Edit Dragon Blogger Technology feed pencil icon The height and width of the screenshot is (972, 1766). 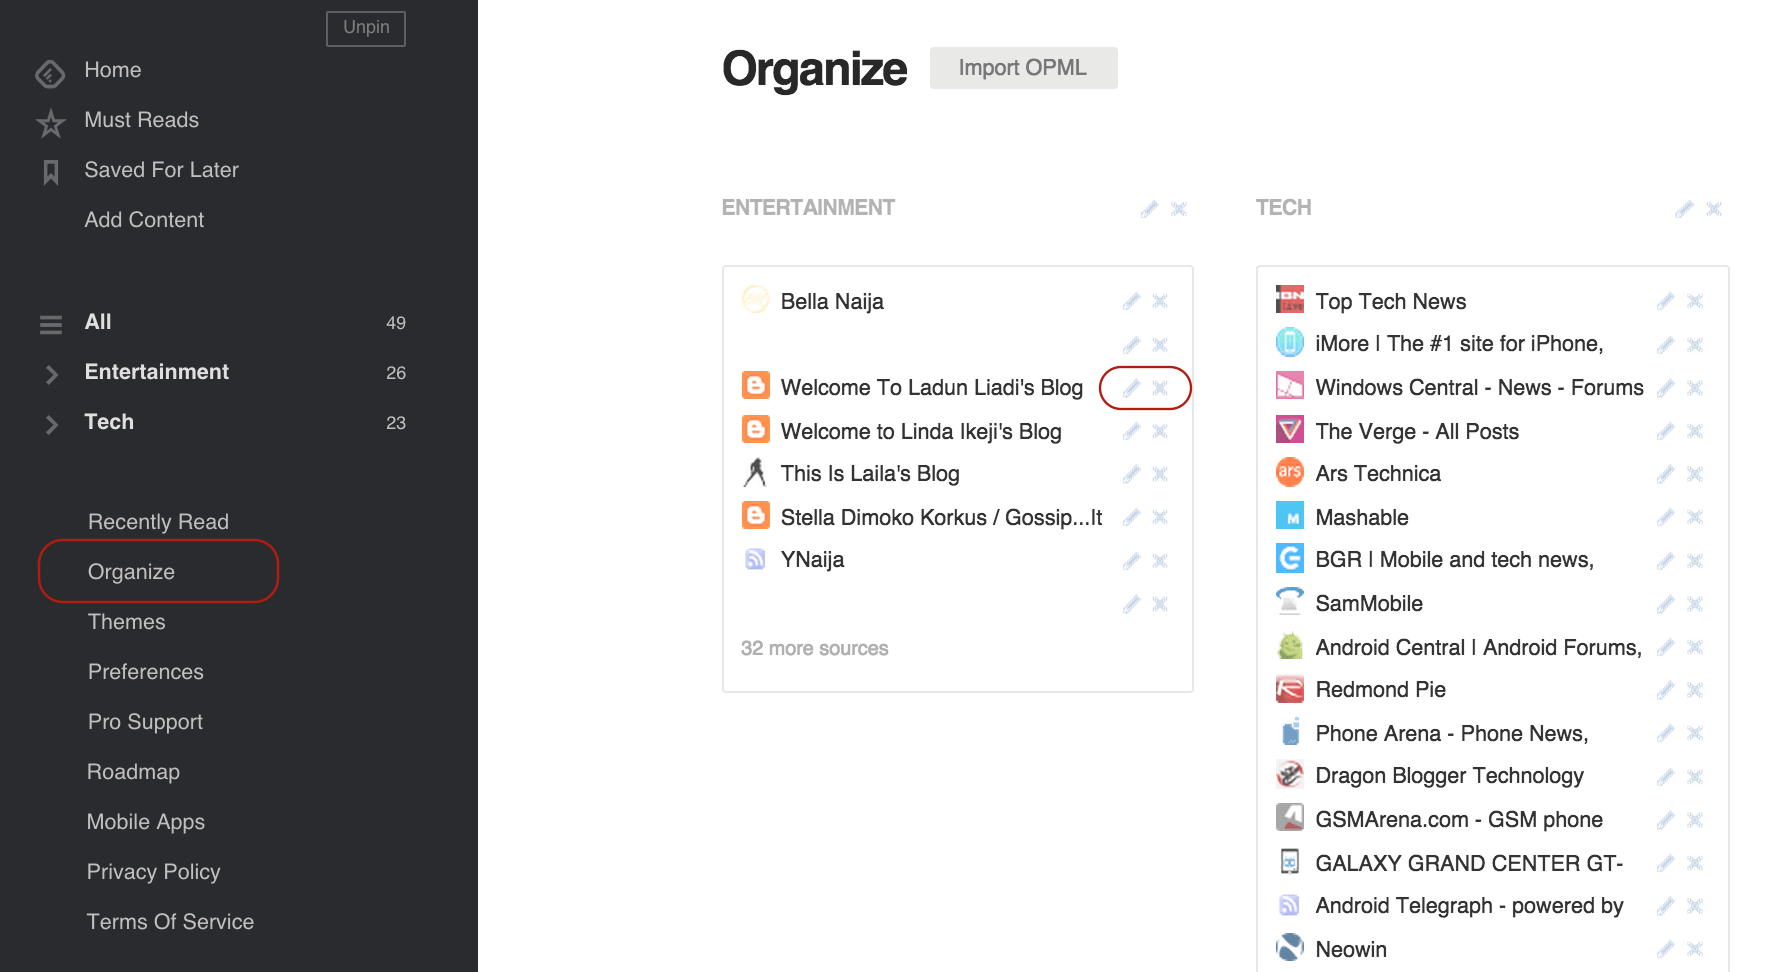(x=1665, y=777)
